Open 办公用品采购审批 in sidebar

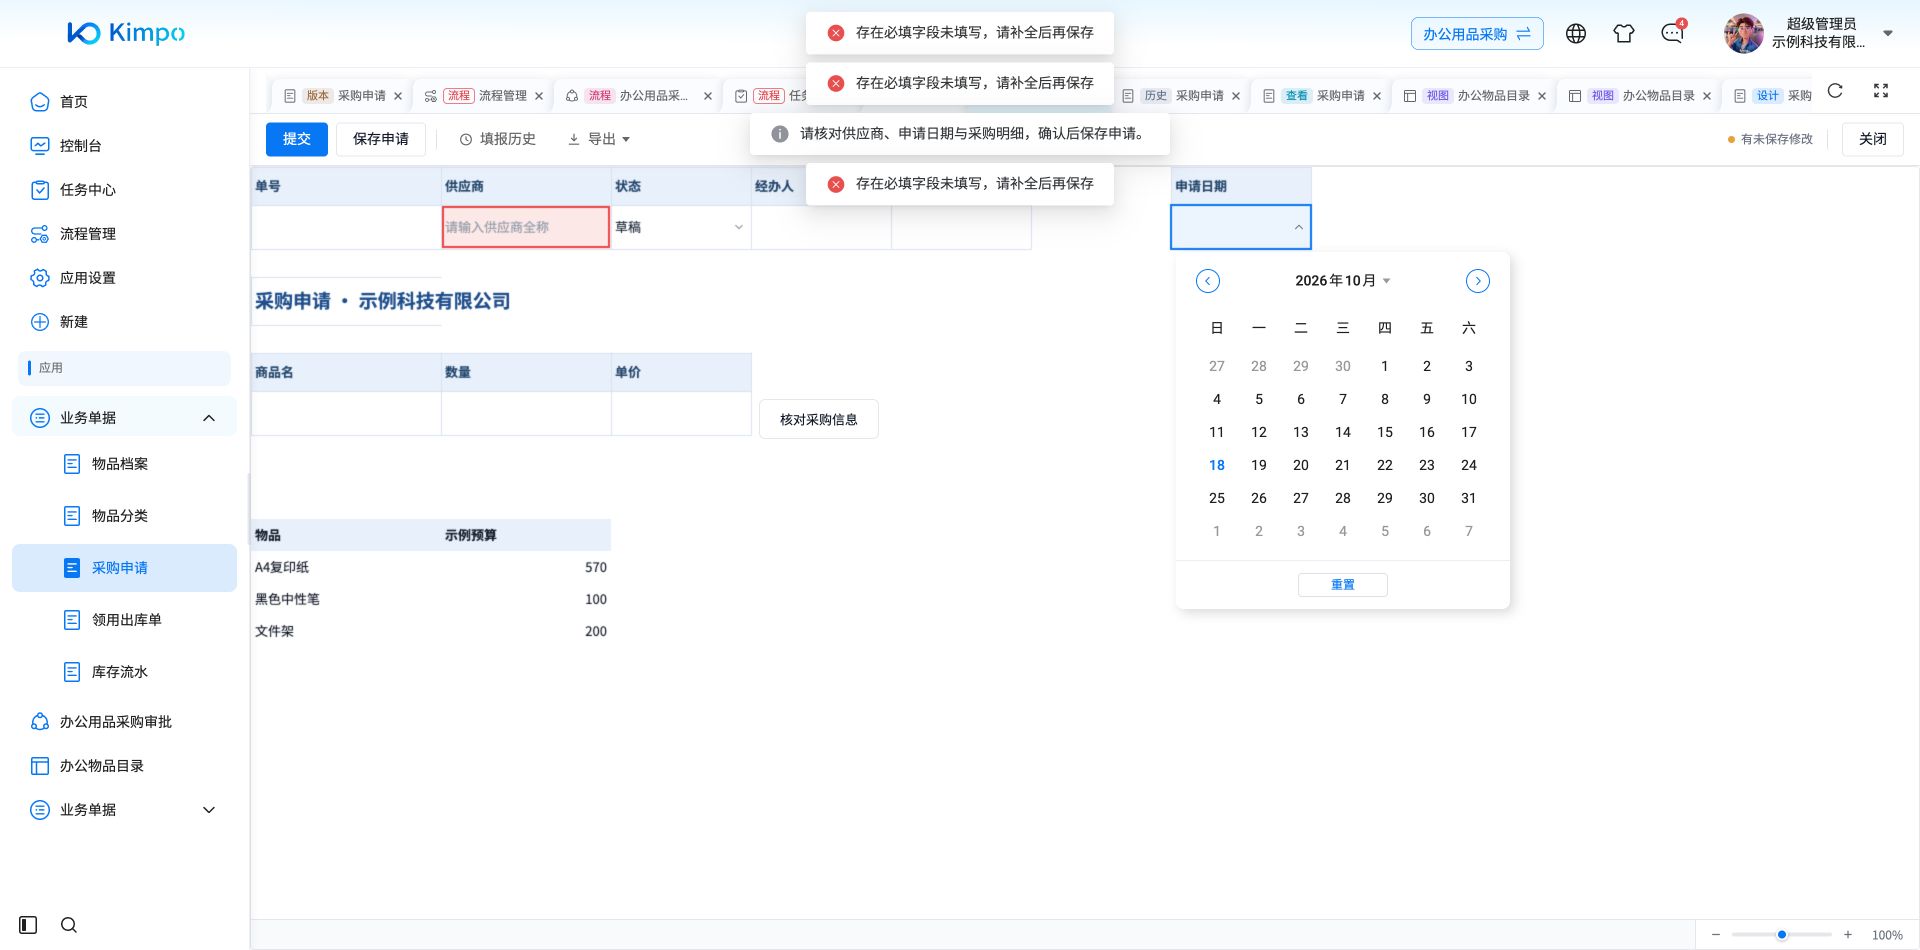(x=124, y=722)
